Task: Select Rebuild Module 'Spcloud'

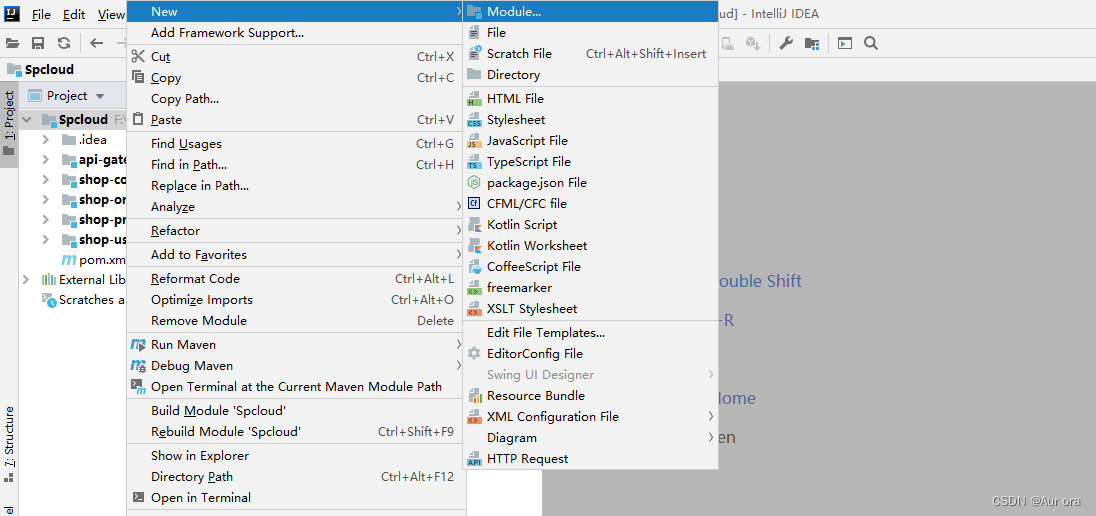Action: (x=296, y=431)
